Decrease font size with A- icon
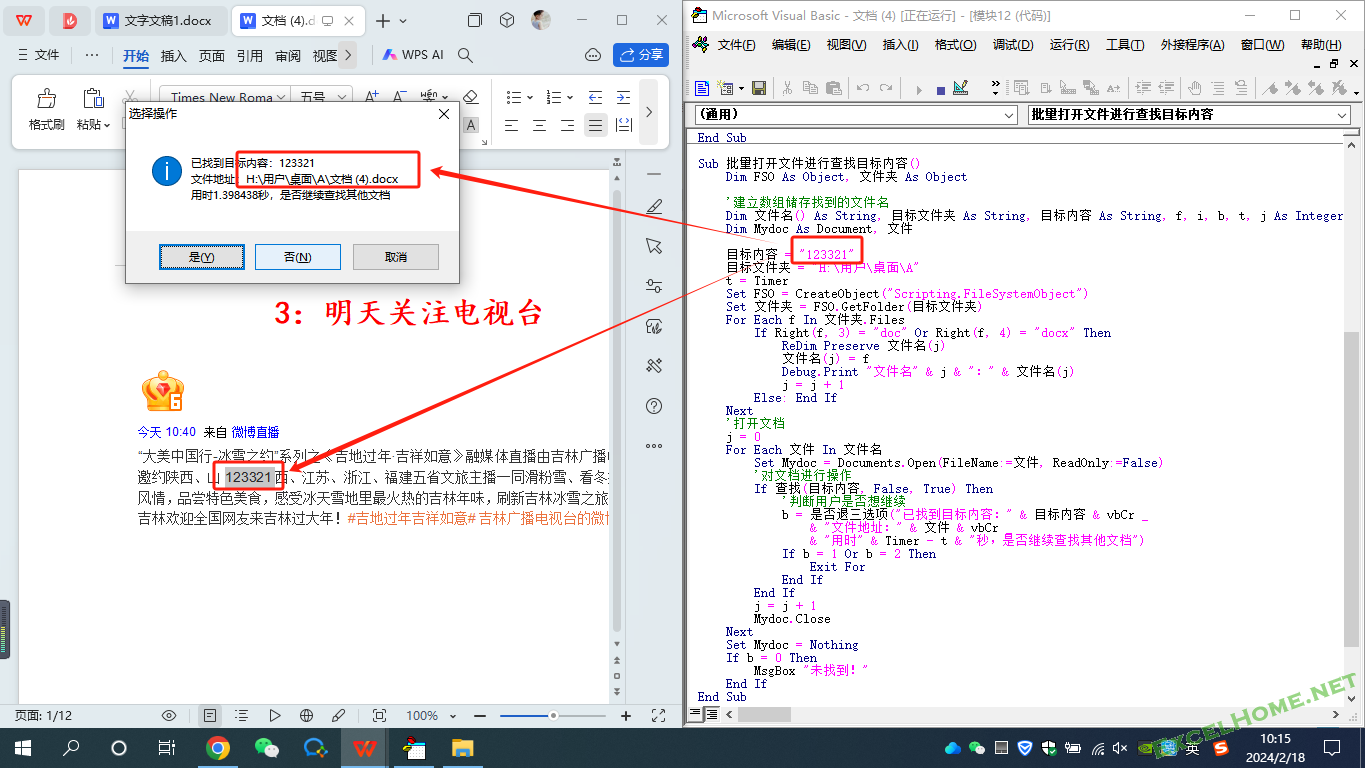 coord(401,97)
